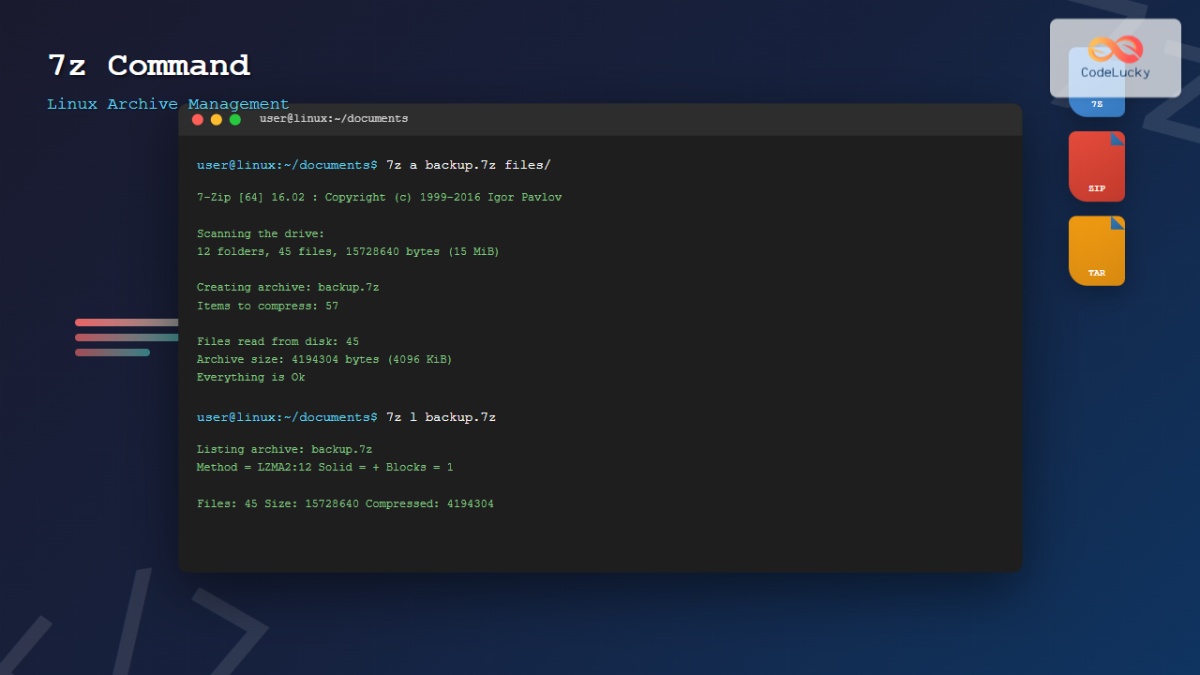Click the red terminal traffic light
The height and width of the screenshot is (675, 1200).
197,119
